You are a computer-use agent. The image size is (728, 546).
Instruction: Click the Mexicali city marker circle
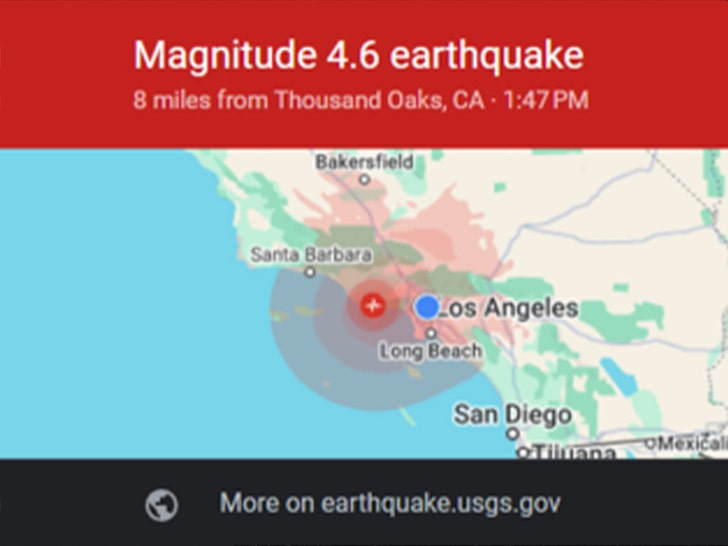(x=650, y=443)
